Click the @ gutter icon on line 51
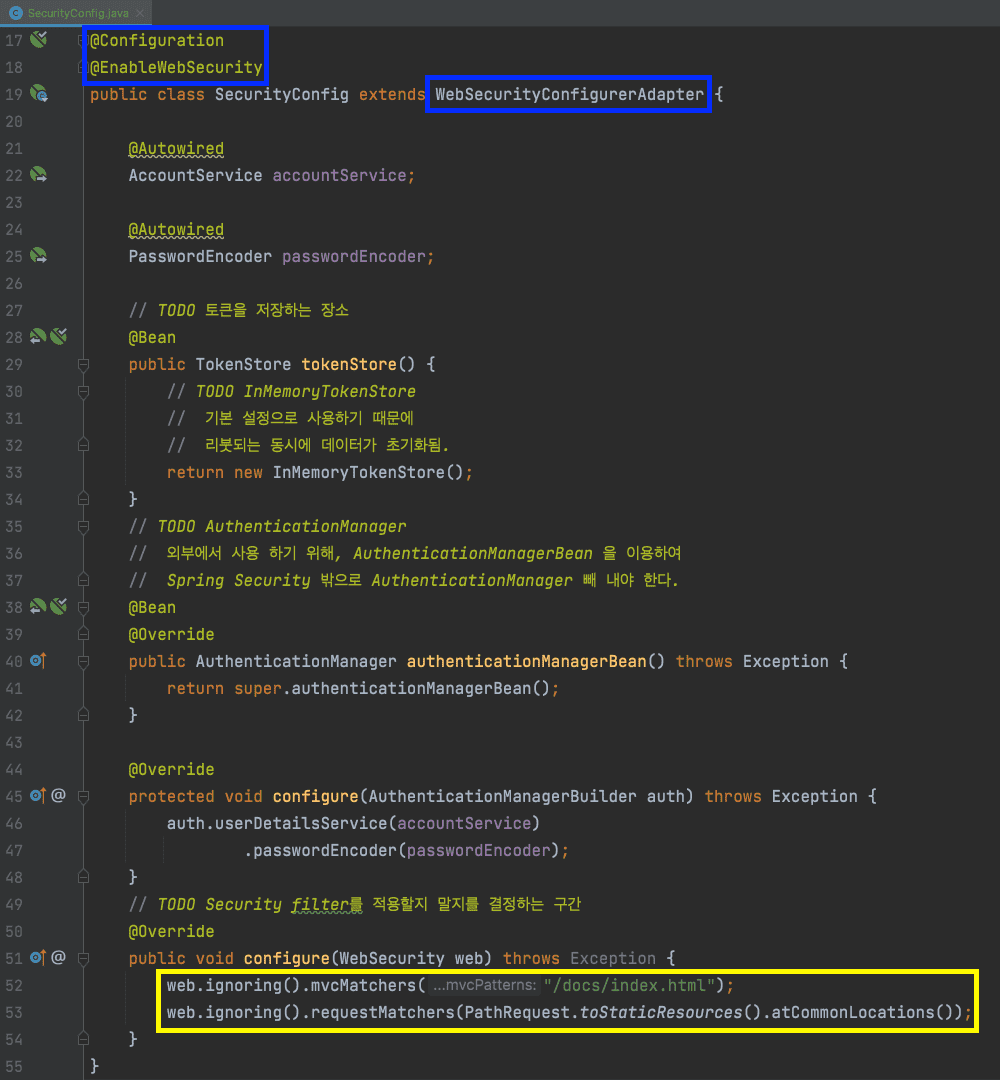This screenshot has width=1000, height=1080. pyautogui.click(x=59, y=957)
